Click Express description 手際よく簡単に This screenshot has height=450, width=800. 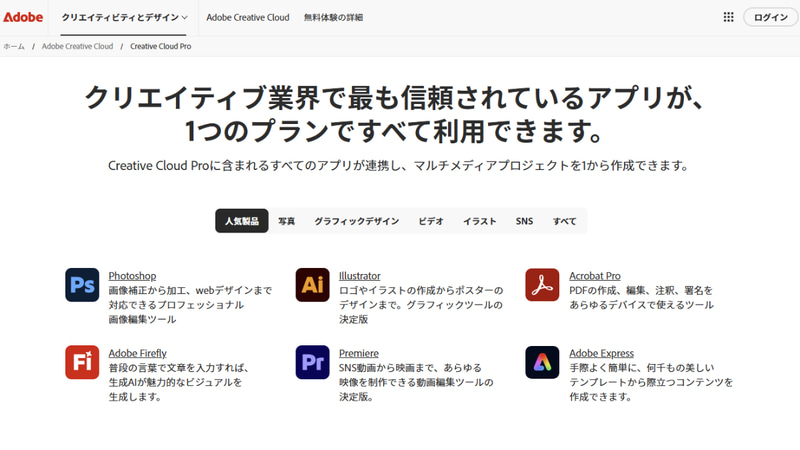click(651, 382)
